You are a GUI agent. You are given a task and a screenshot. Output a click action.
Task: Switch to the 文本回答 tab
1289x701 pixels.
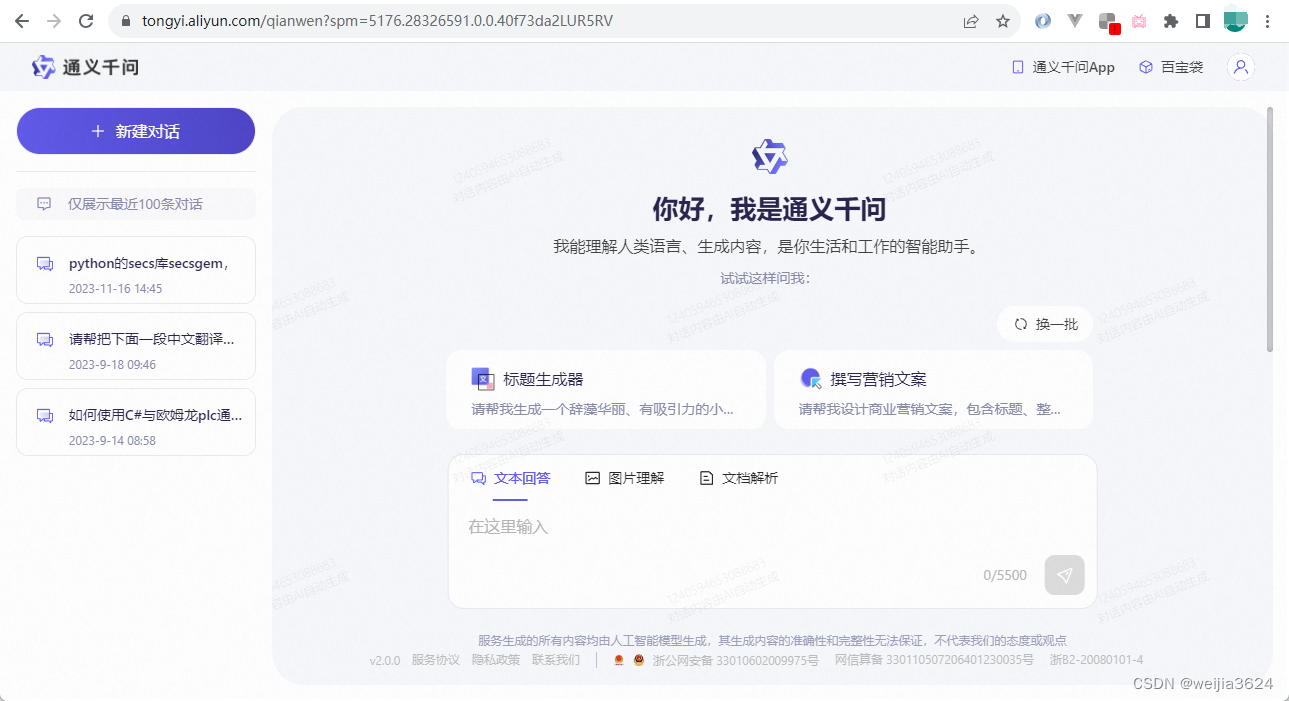(510, 478)
